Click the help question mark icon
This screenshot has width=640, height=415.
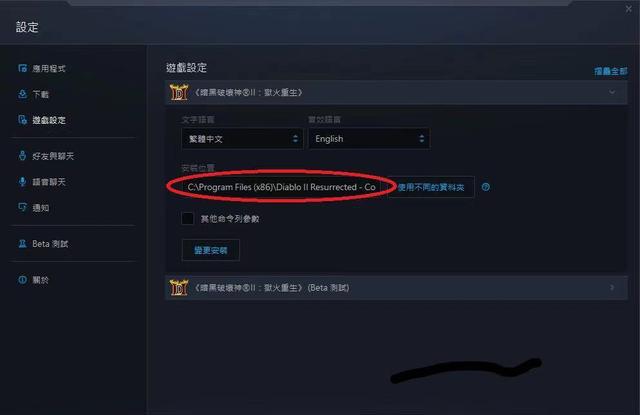(x=485, y=187)
